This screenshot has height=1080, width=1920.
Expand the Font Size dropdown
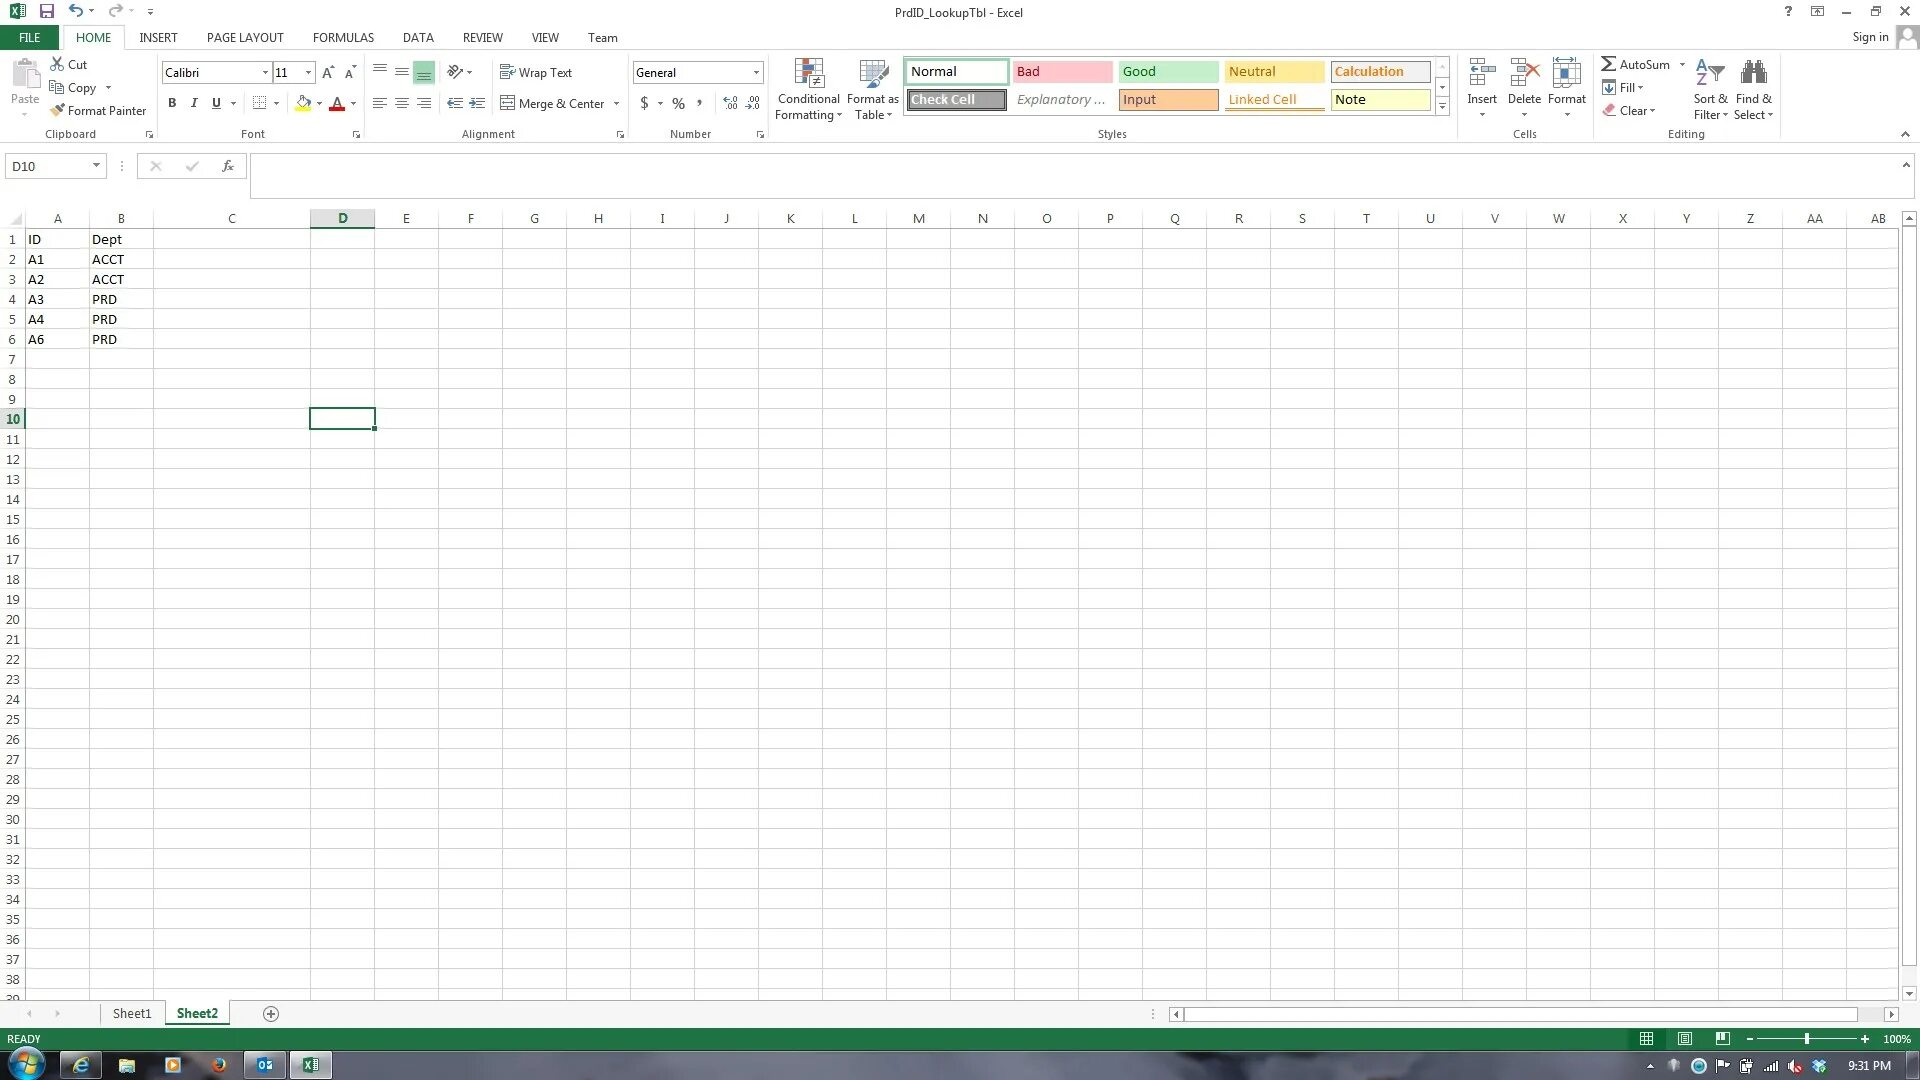[x=307, y=73]
